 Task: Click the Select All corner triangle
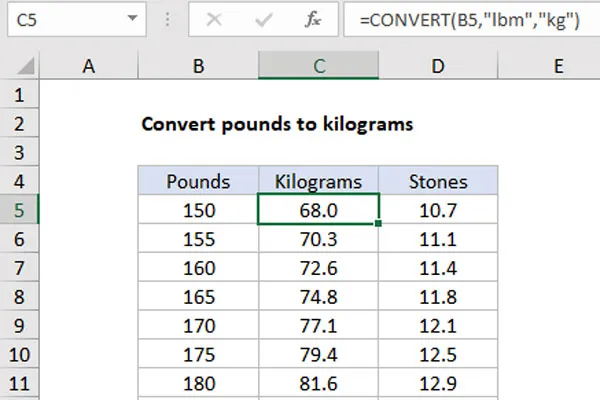click(x=26, y=65)
